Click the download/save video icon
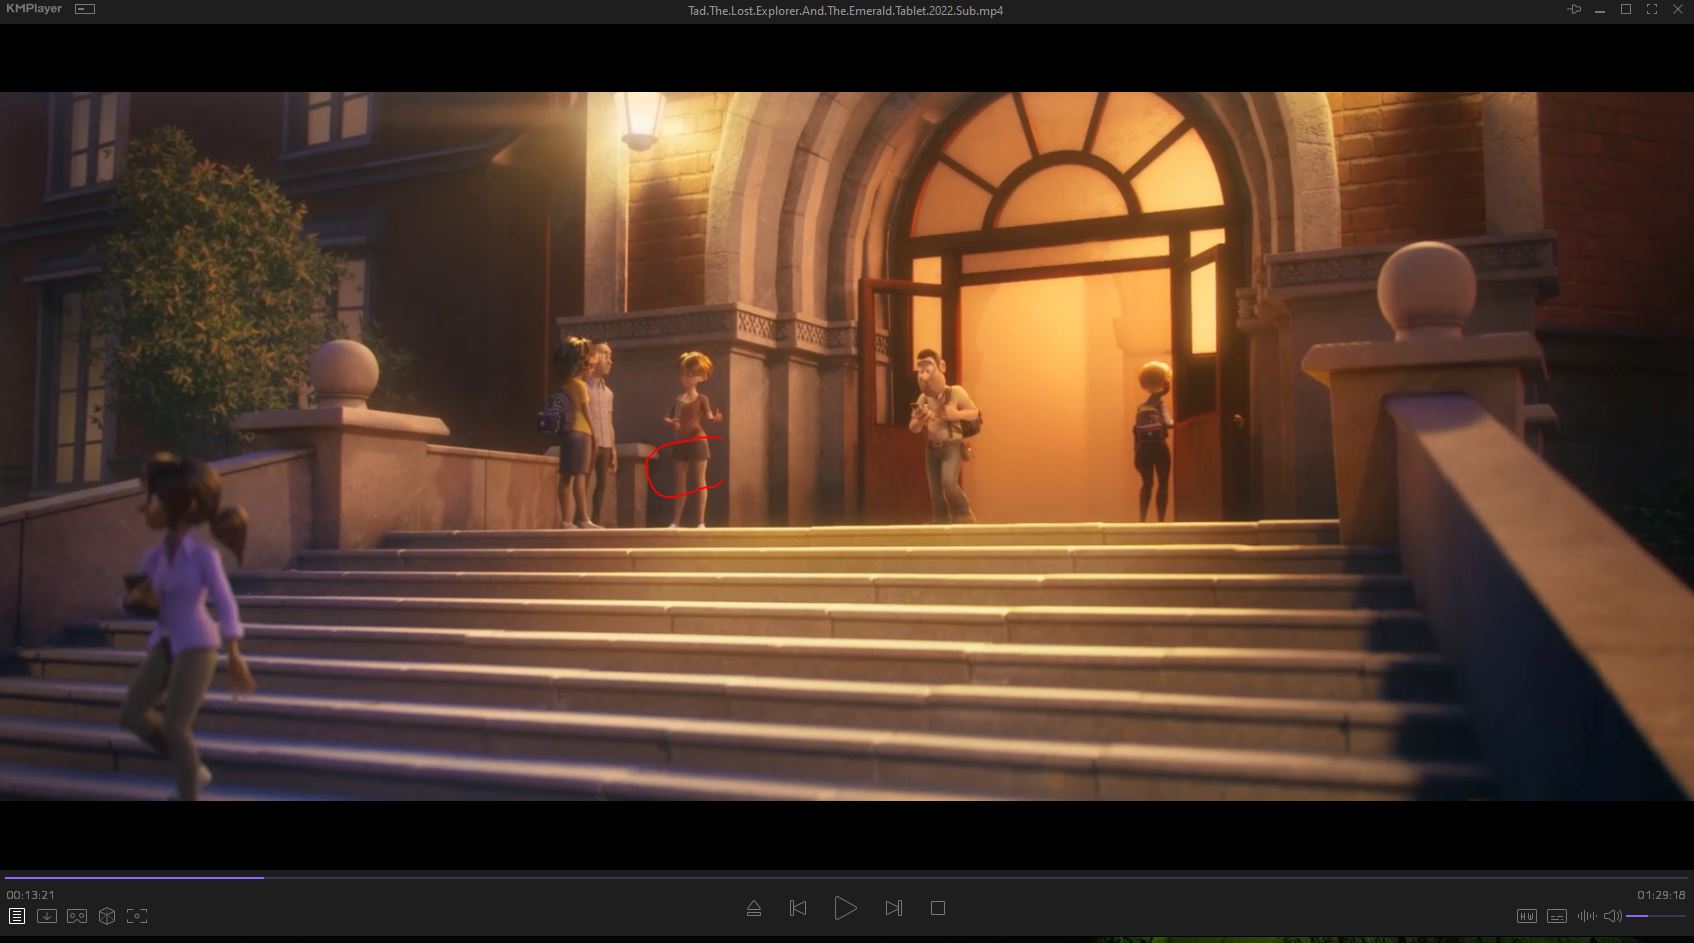Screen dimensions: 1694x943 (x=47, y=916)
